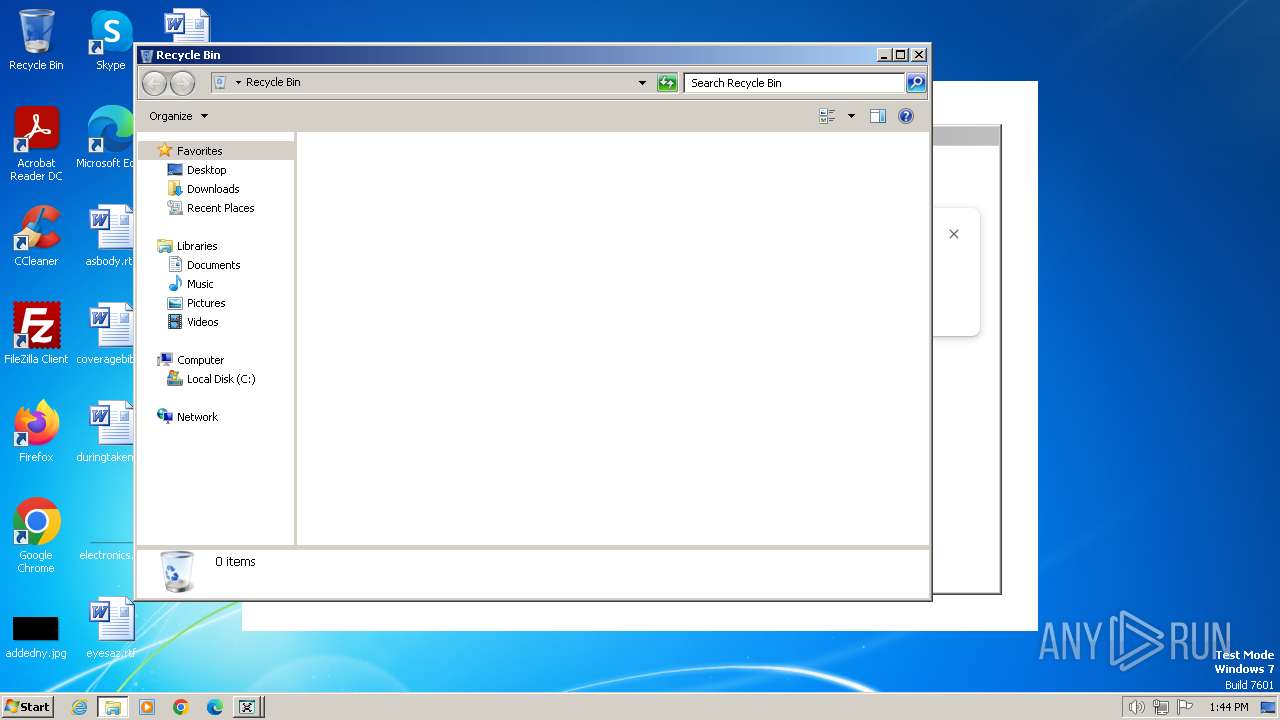Open Microsoft Edge from the taskbar
The image size is (1280, 720).
pyautogui.click(x=214, y=707)
